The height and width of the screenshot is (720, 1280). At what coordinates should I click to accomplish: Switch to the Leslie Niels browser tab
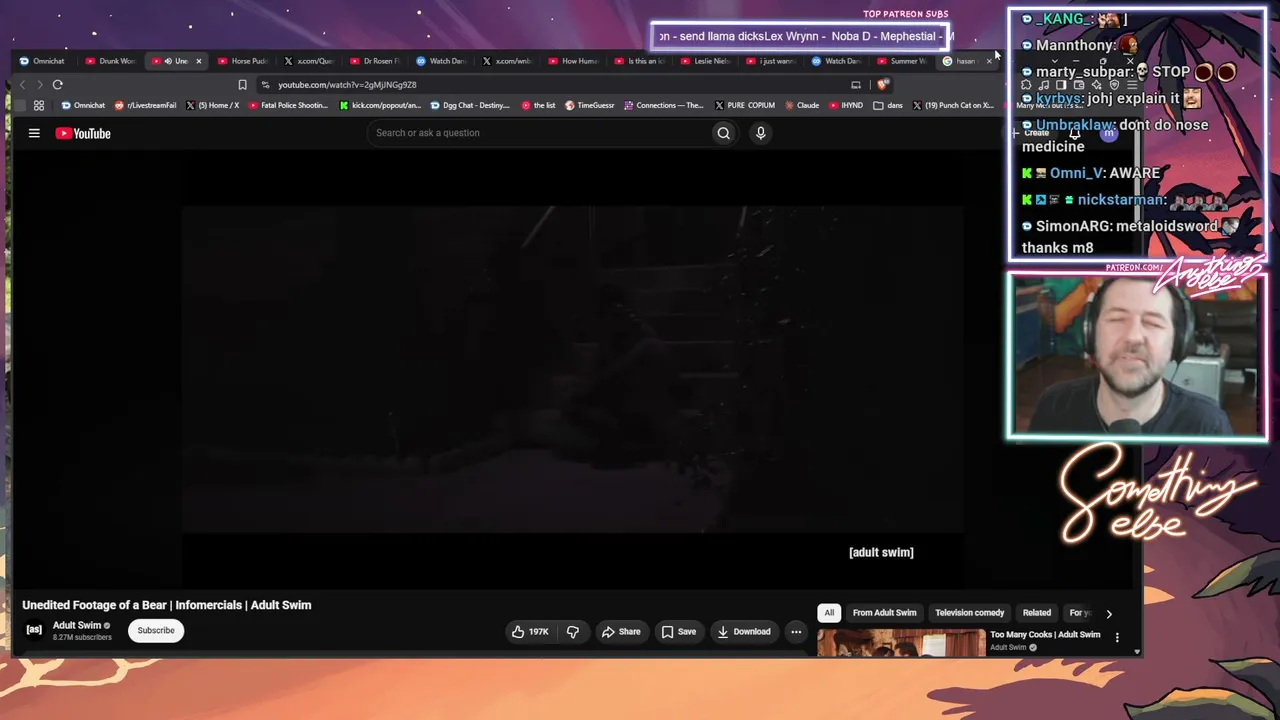[705, 61]
